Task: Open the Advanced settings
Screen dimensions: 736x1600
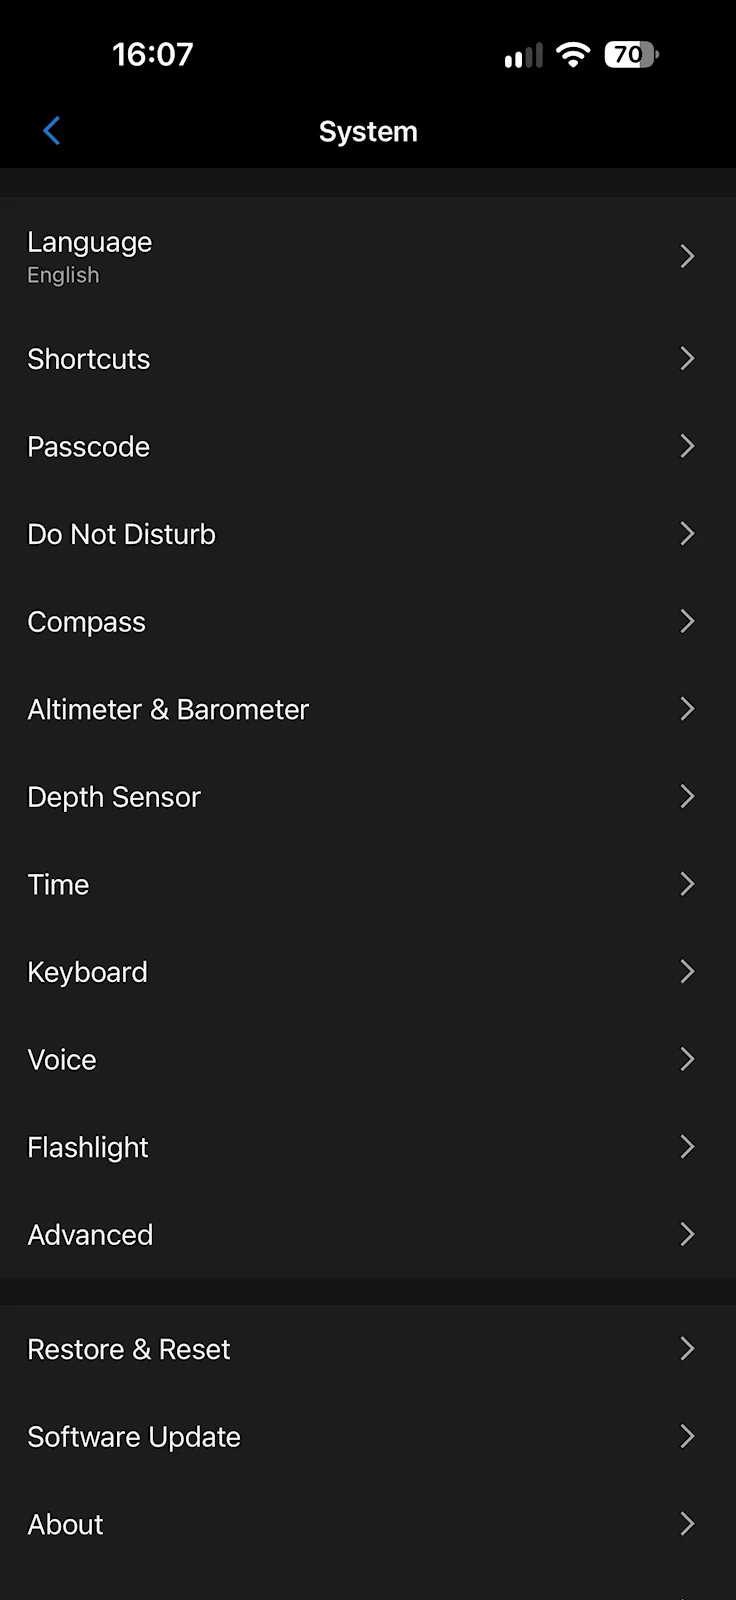Action: coord(368,1235)
